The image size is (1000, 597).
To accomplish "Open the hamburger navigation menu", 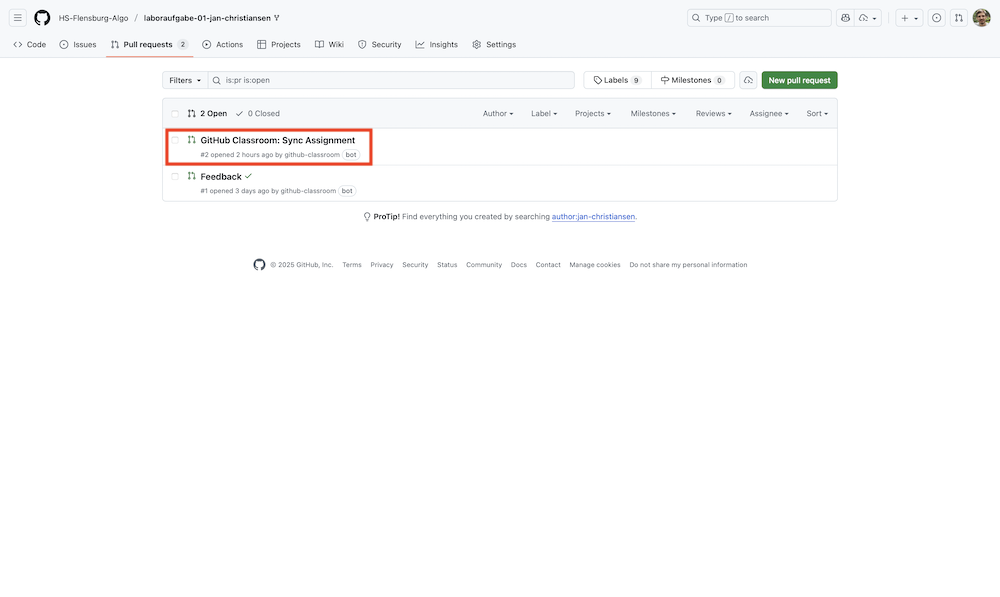I will tap(18, 18).
